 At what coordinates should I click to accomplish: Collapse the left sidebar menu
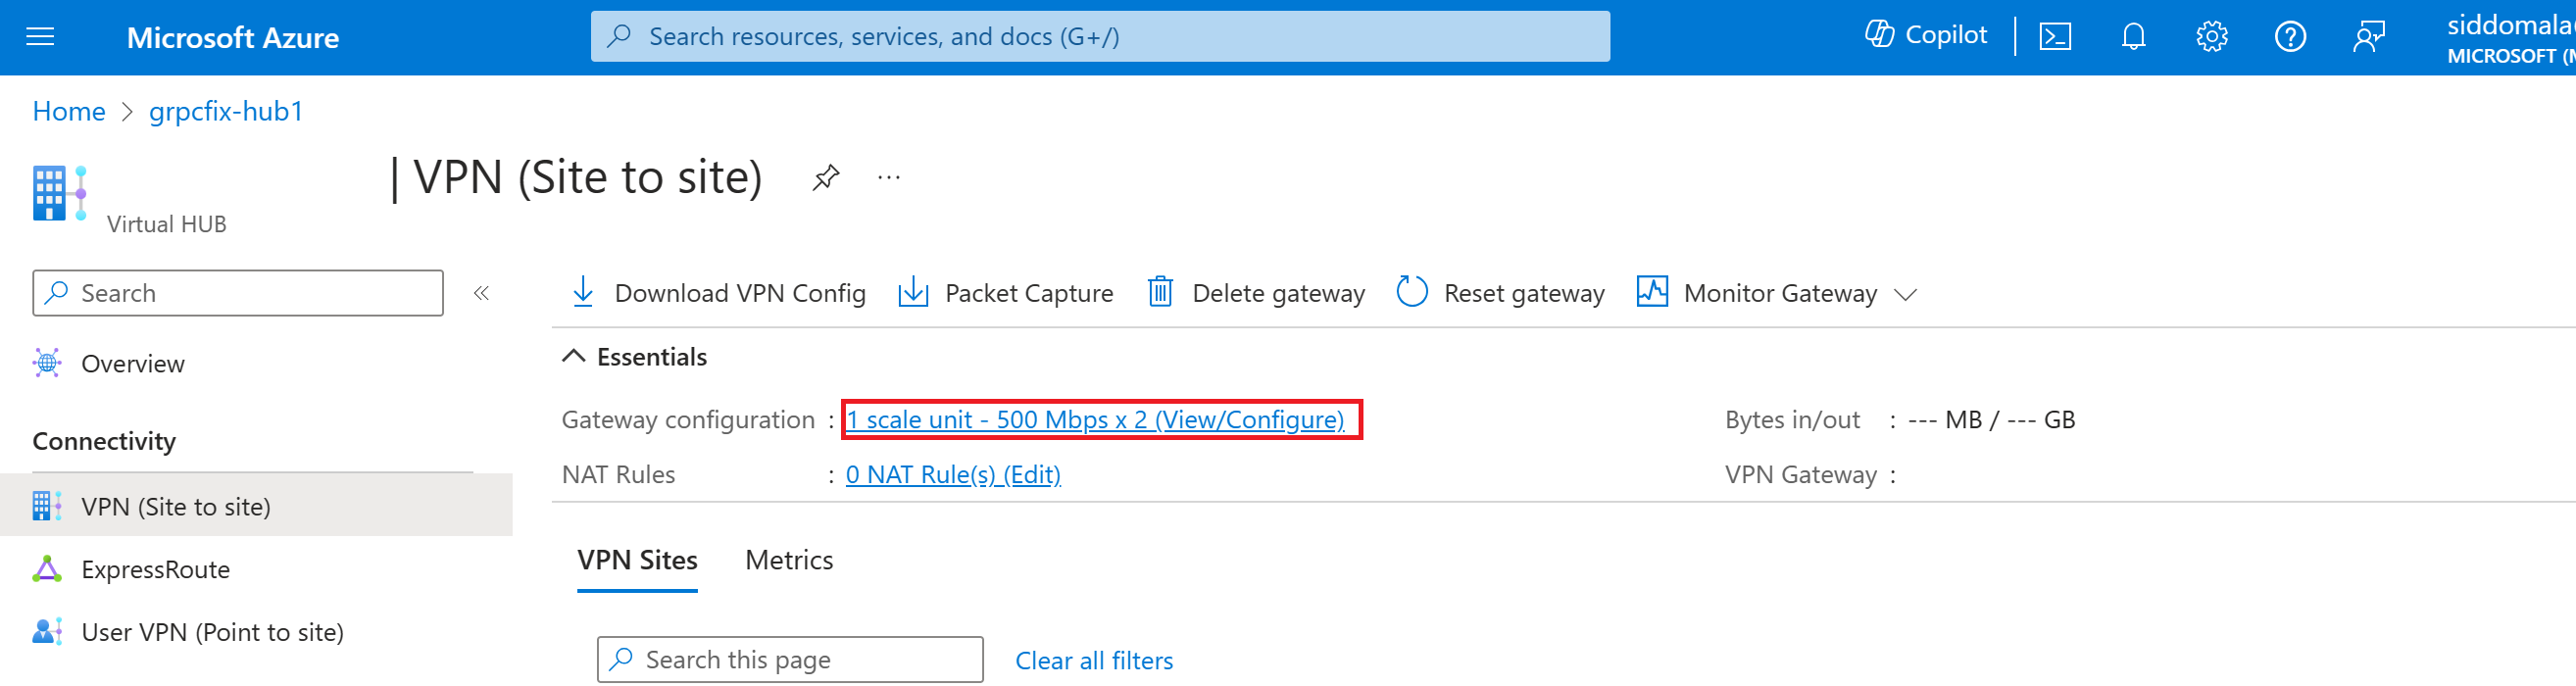[x=481, y=293]
